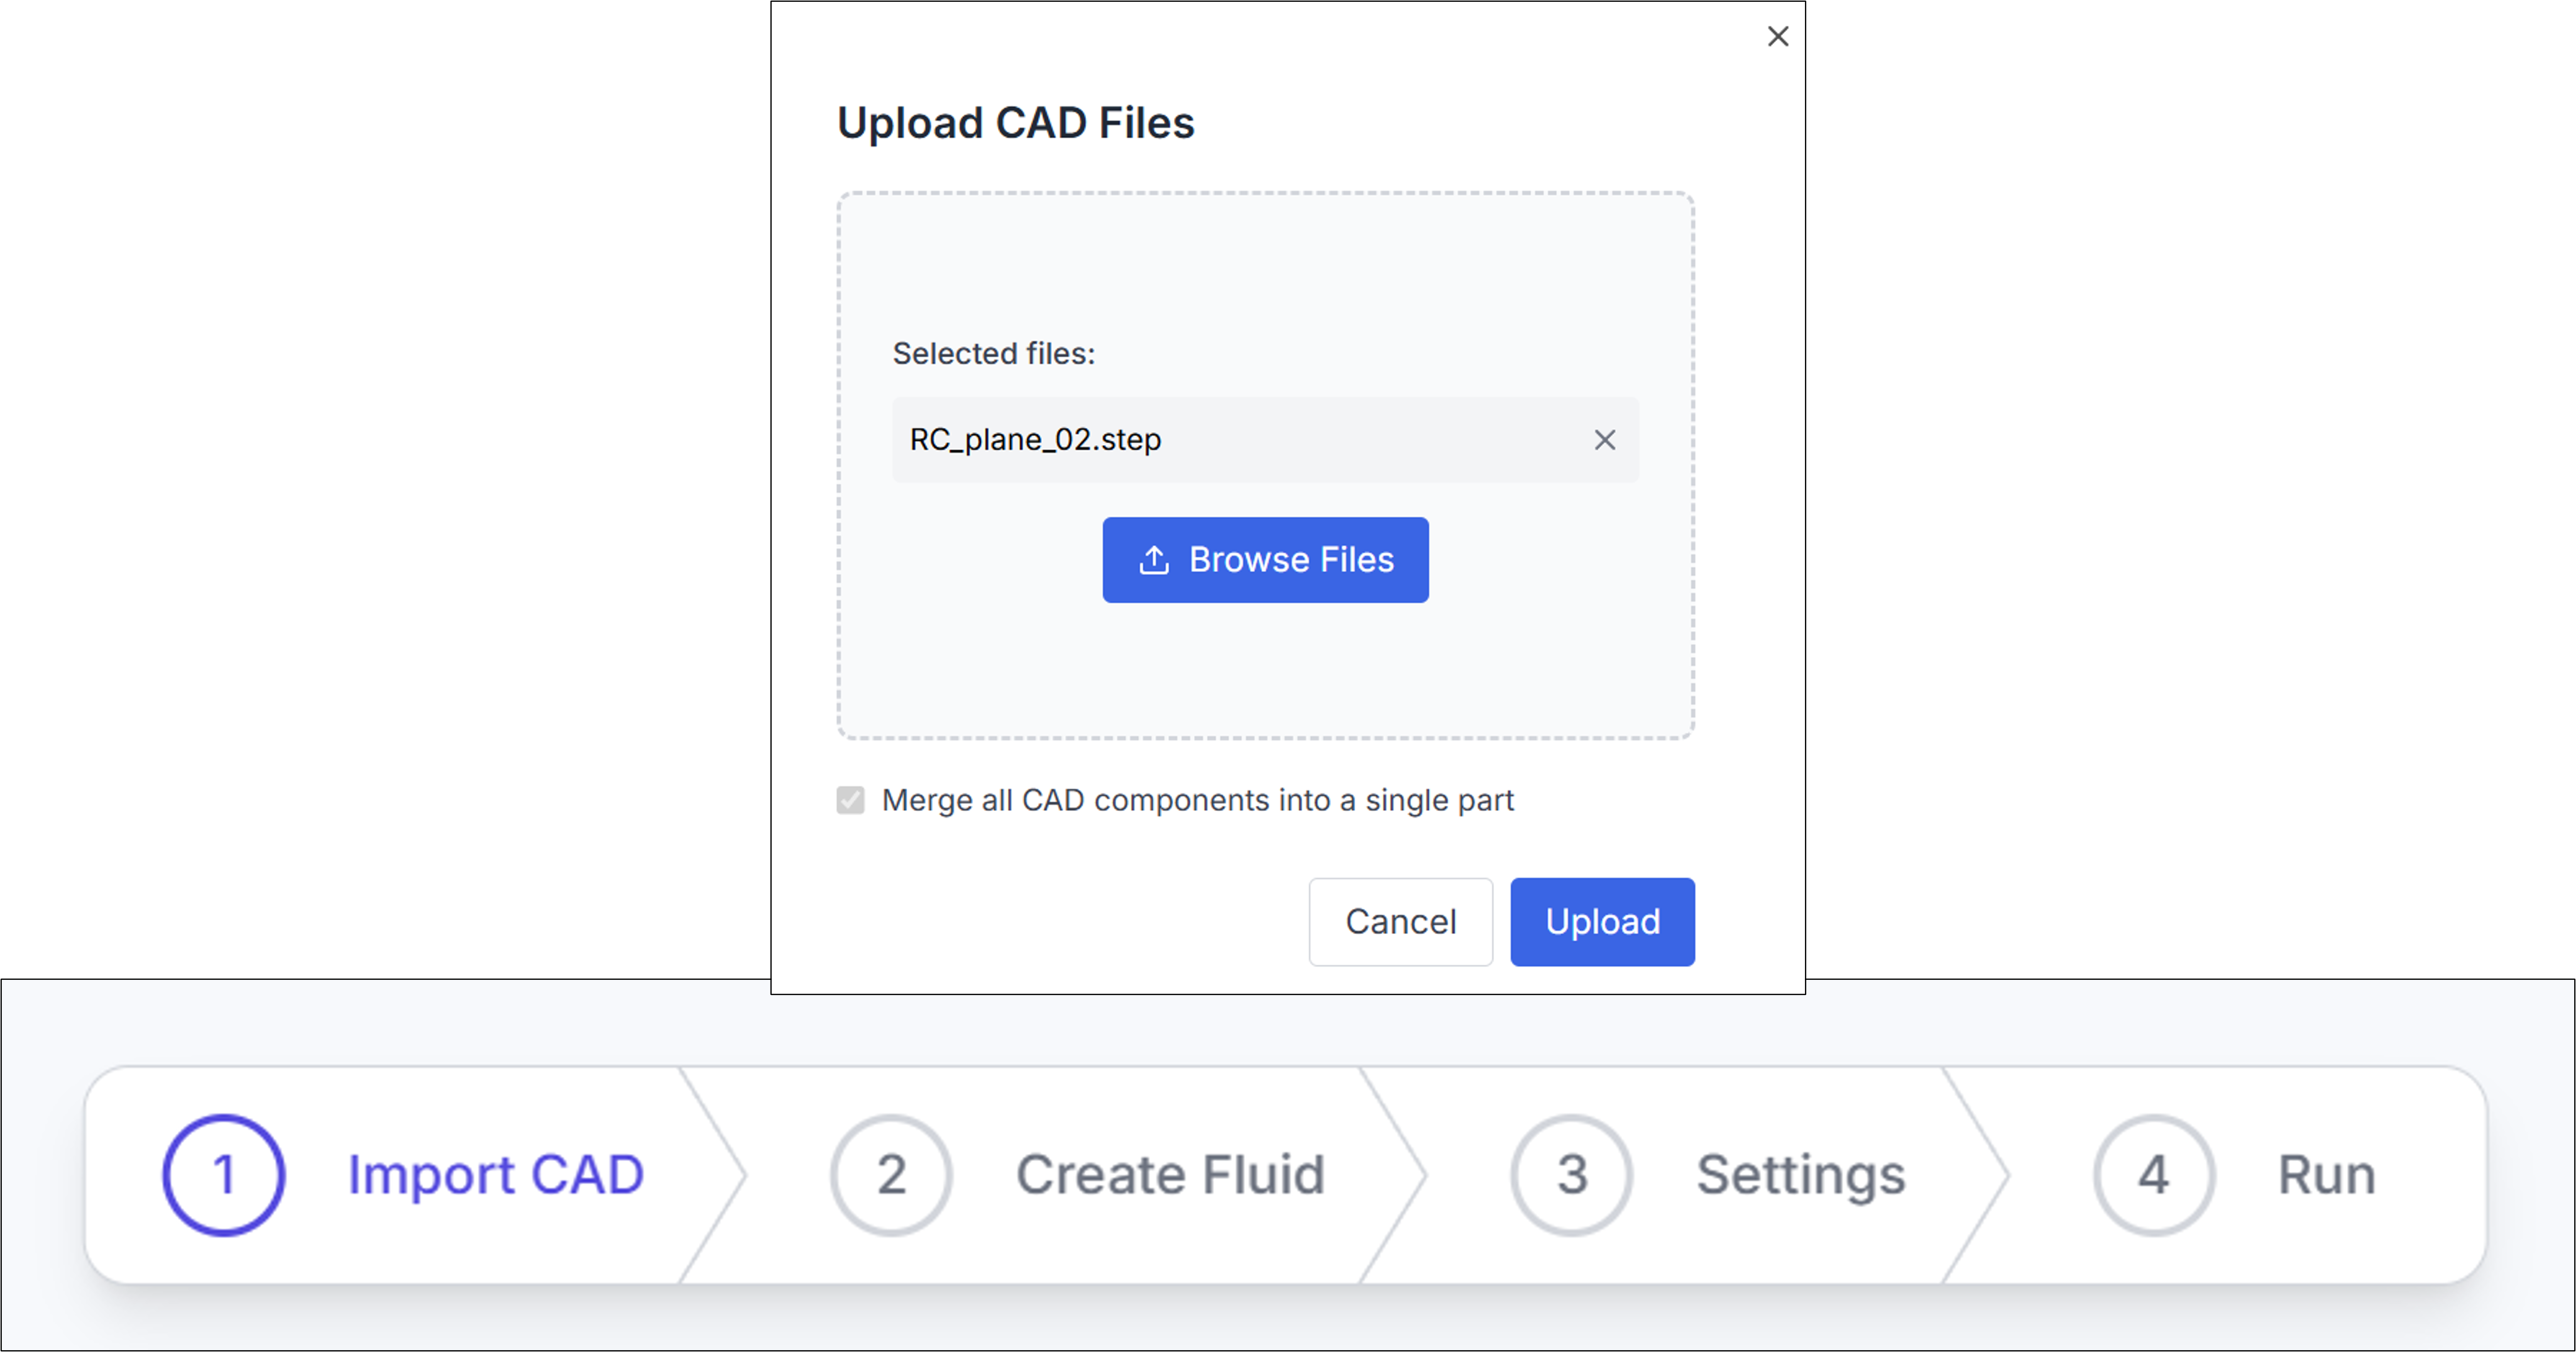Viewport: 2576px width, 1352px height.
Task: Cancel the CAD upload
Action: 1400,921
